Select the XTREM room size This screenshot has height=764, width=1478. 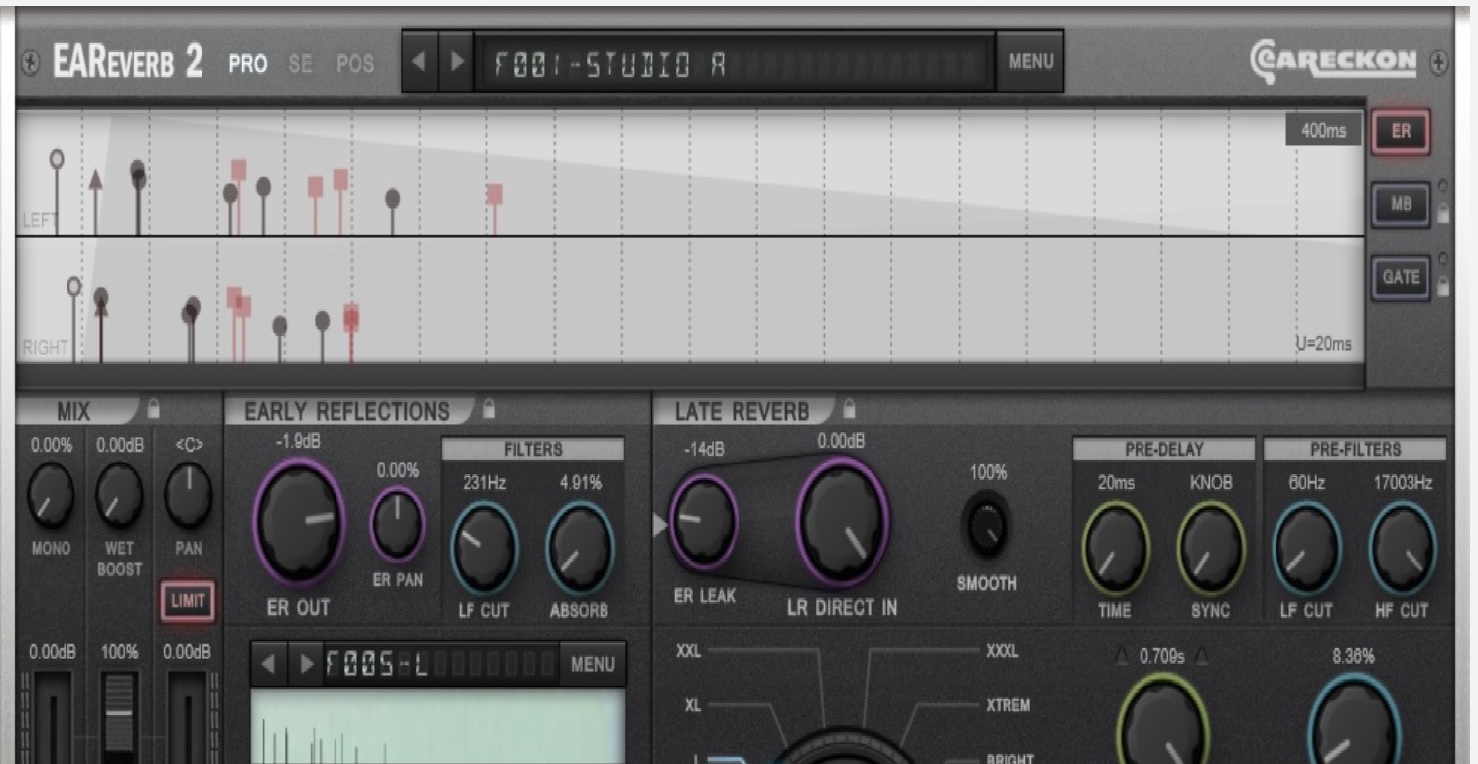pos(1008,705)
